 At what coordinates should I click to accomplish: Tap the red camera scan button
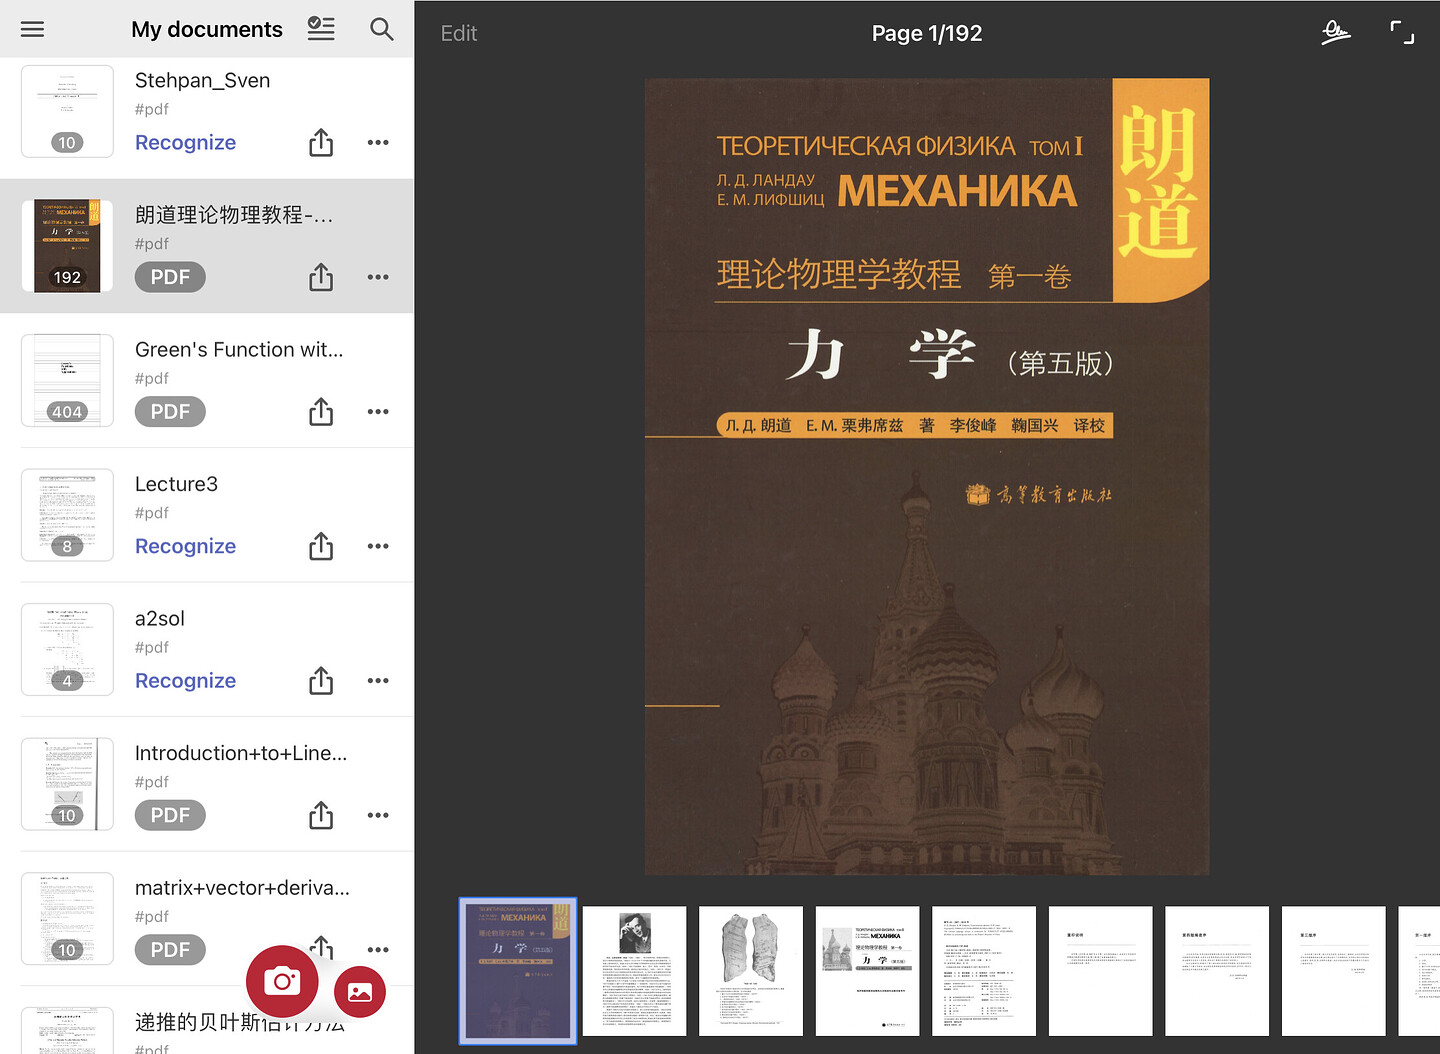pos(282,981)
